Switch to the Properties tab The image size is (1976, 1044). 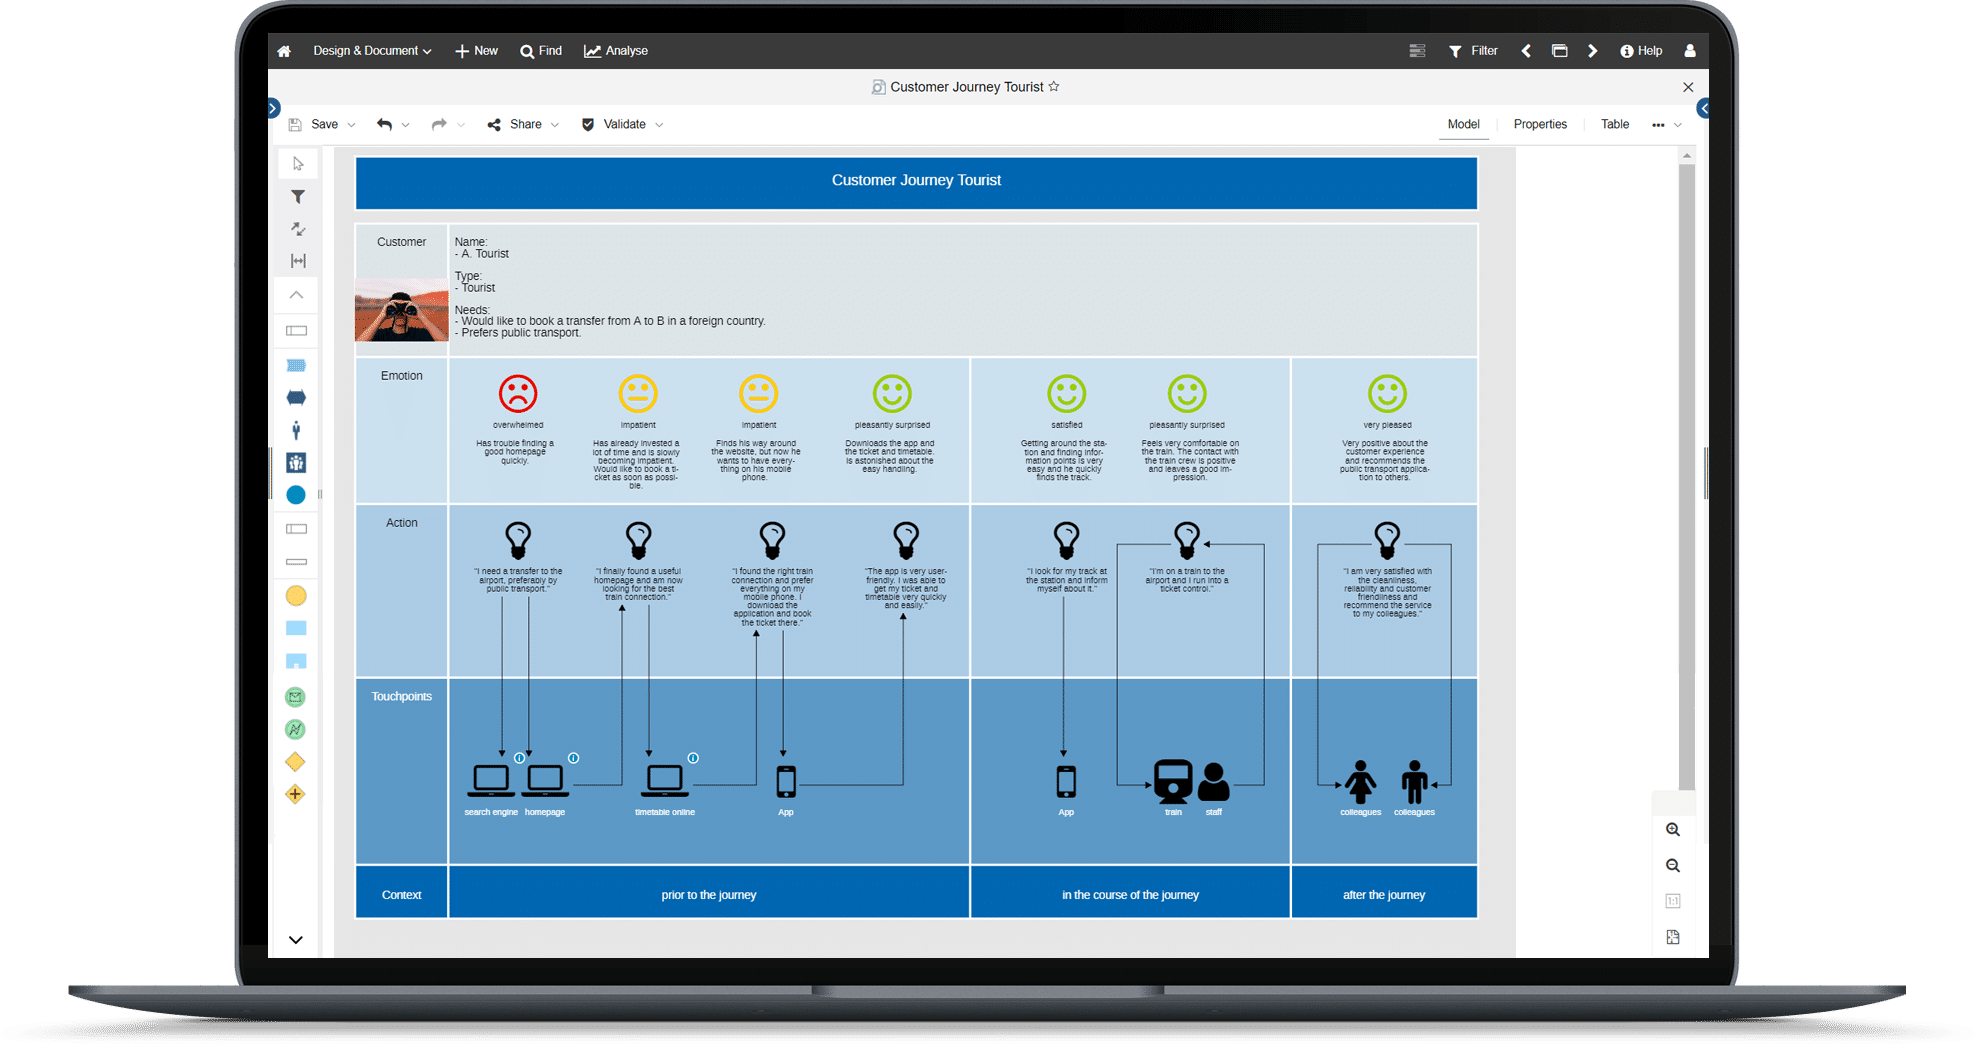[x=1539, y=124]
